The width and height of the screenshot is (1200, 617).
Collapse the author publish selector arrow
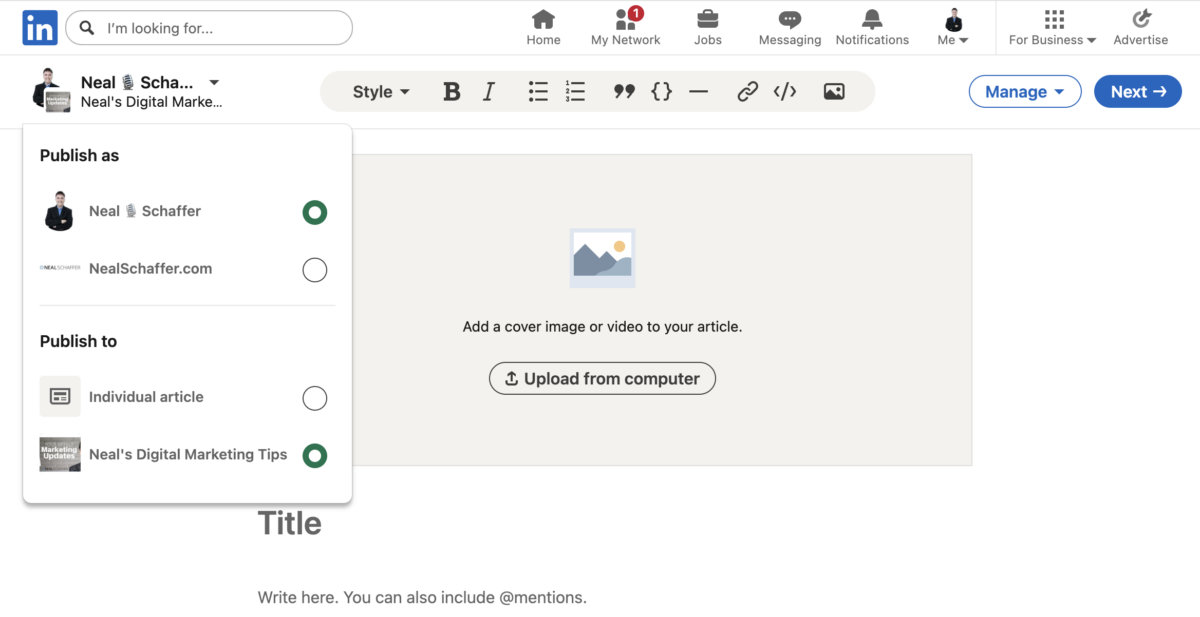214,83
